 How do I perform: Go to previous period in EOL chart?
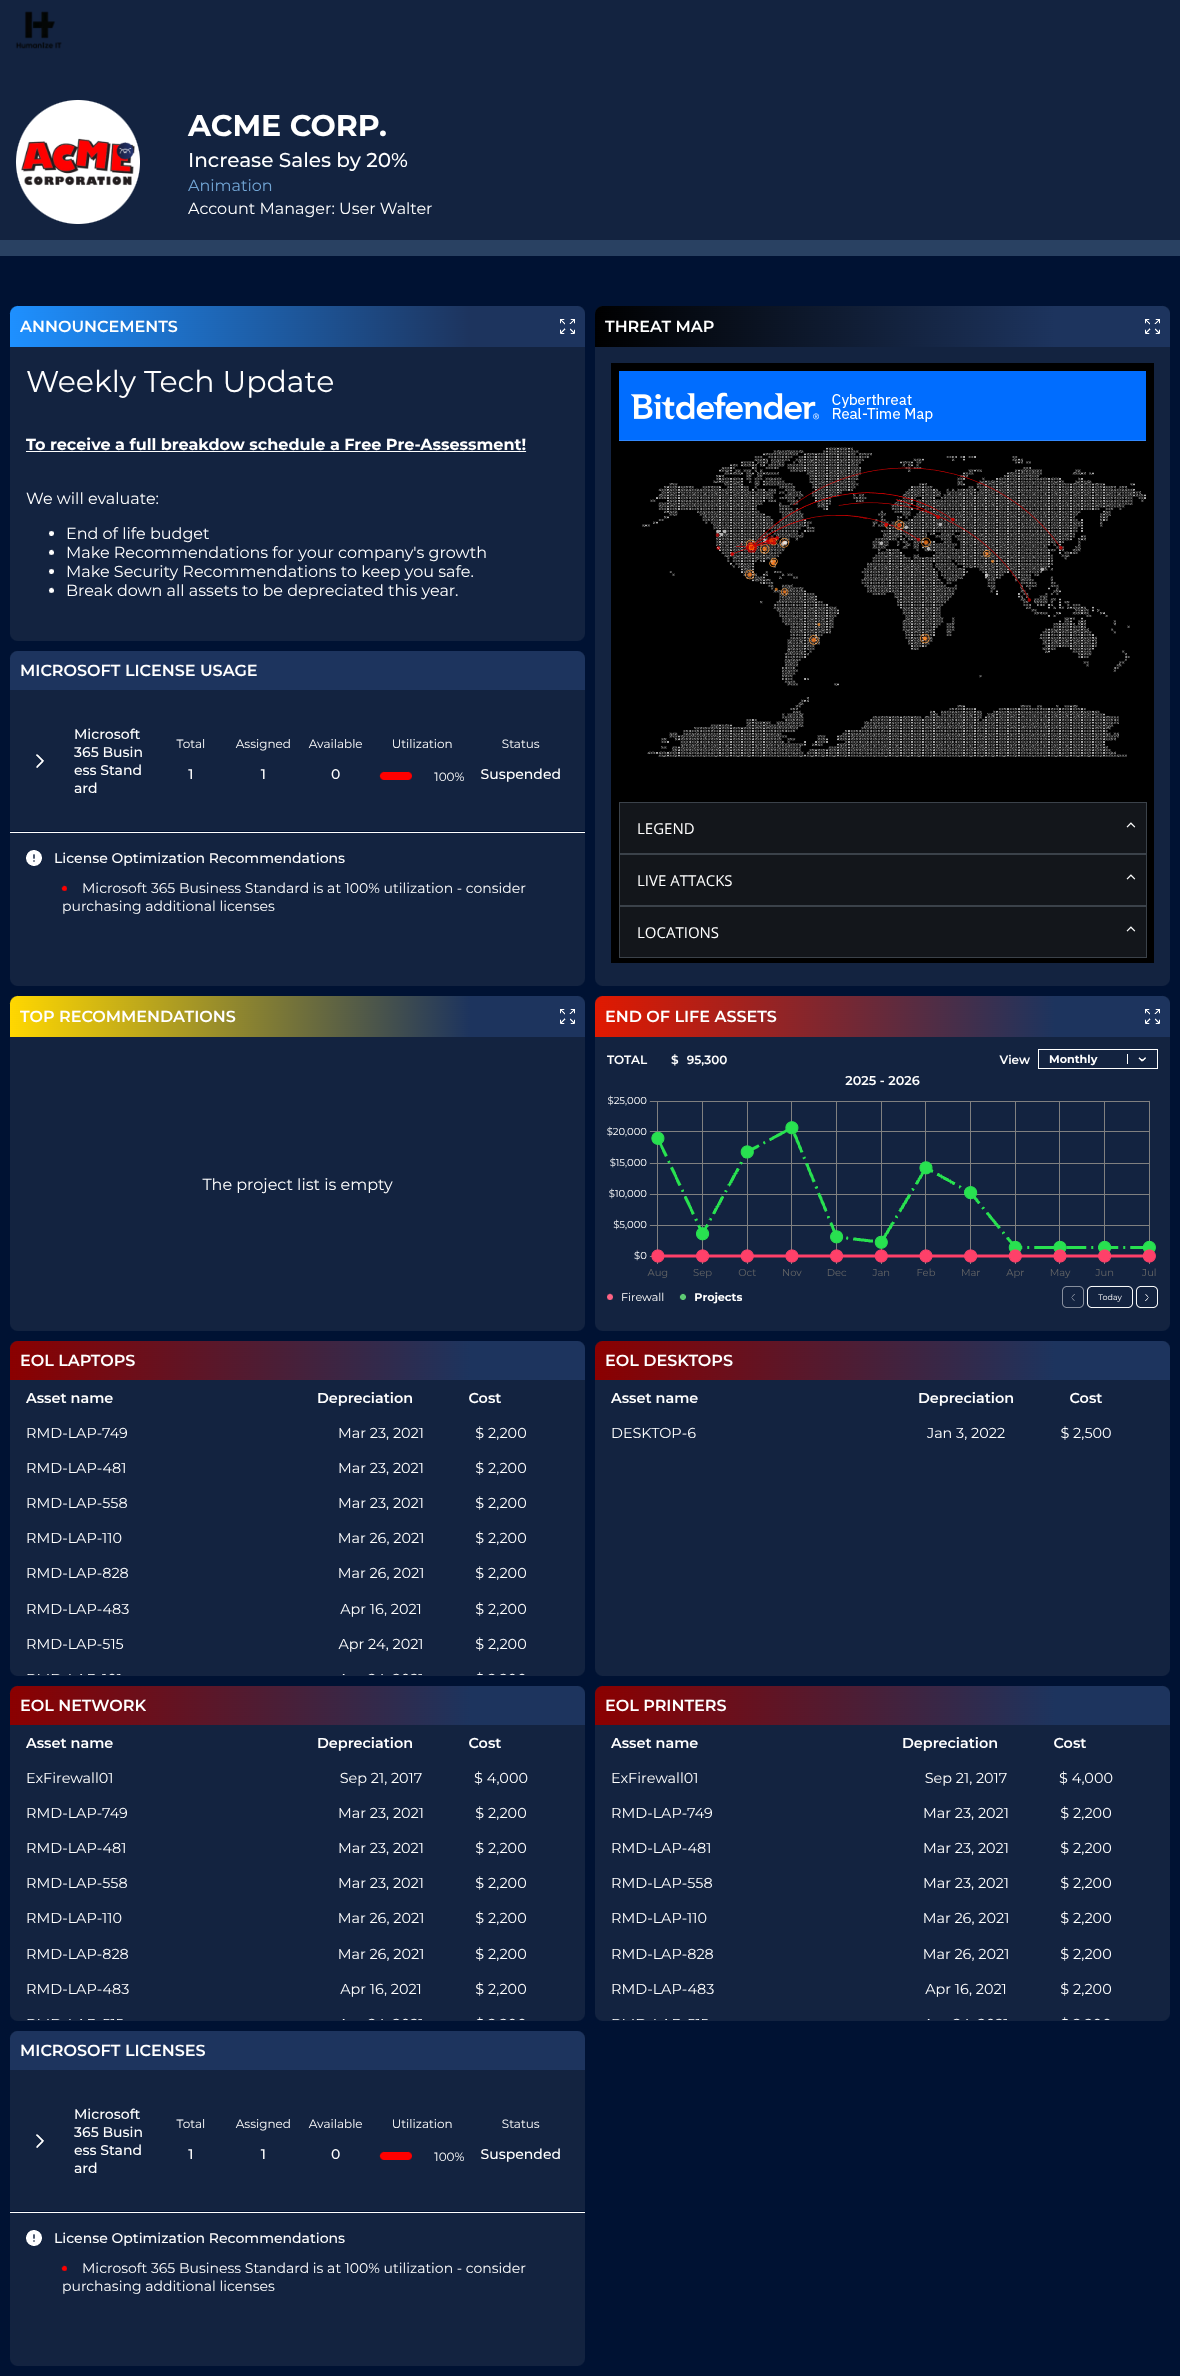(1073, 1297)
